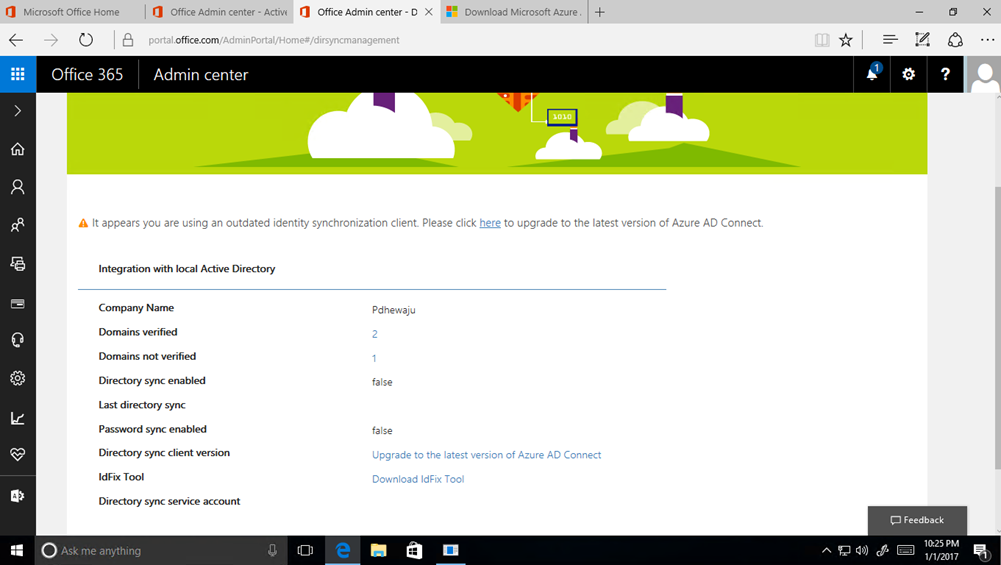This screenshot has width=1001, height=565.
Task: Refresh the page
Action: click(86, 40)
